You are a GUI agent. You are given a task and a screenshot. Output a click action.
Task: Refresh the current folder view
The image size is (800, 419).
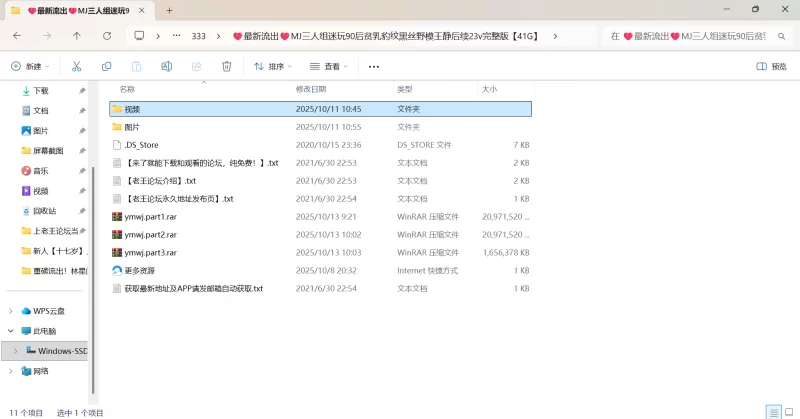point(107,35)
